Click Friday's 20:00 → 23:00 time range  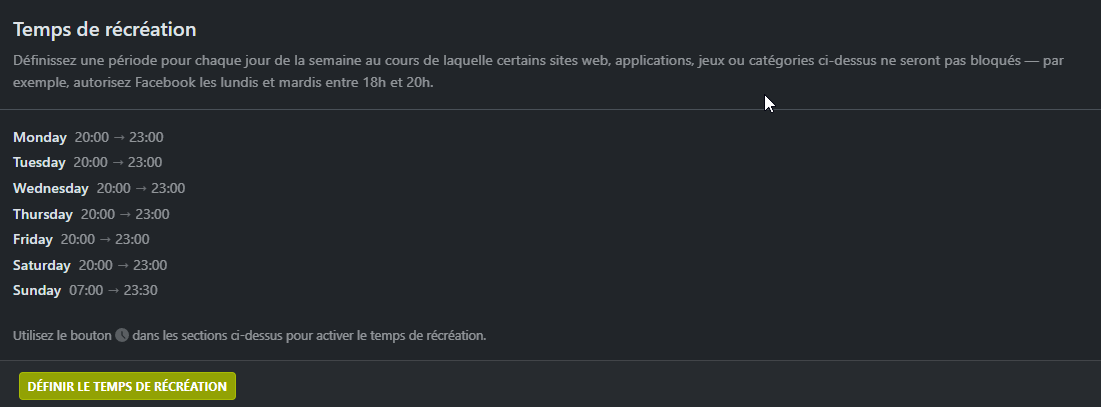(x=105, y=239)
